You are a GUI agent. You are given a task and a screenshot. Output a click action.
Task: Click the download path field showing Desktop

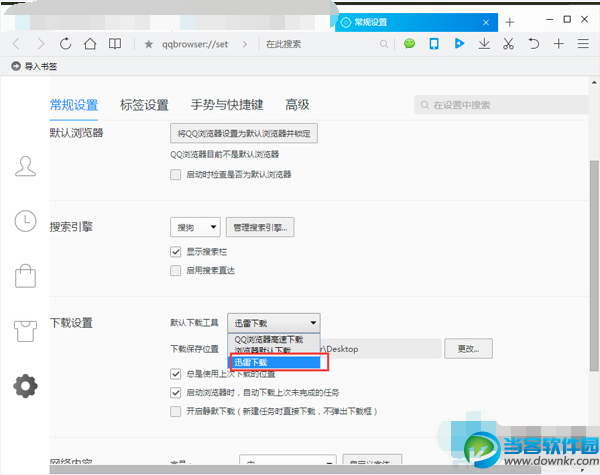pyautogui.click(x=381, y=349)
